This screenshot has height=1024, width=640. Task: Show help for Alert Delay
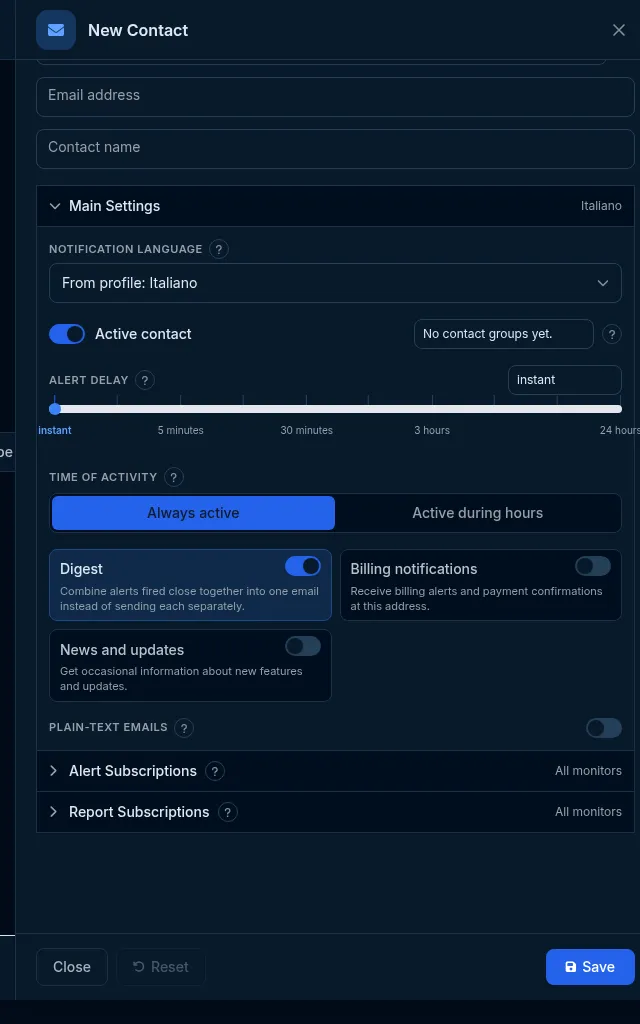[145, 380]
